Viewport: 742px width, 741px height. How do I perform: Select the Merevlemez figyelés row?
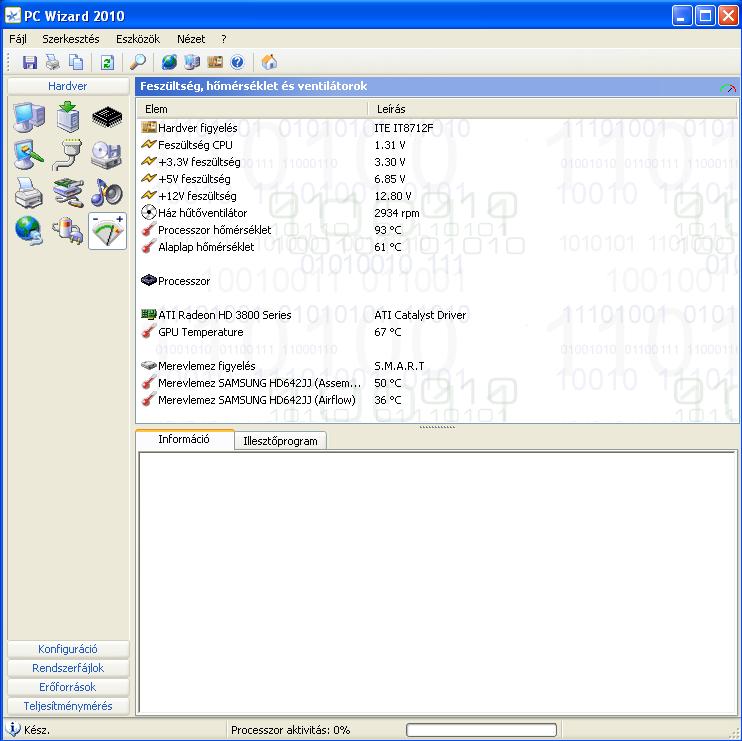tap(437, 366)
